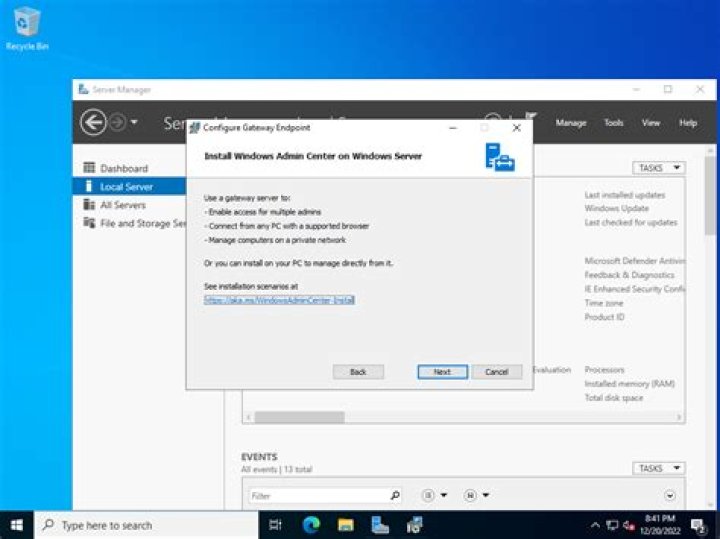Viewport: 720px width, 539px height.
Task: Click the Events Filter input field
Action: point(318,495)
